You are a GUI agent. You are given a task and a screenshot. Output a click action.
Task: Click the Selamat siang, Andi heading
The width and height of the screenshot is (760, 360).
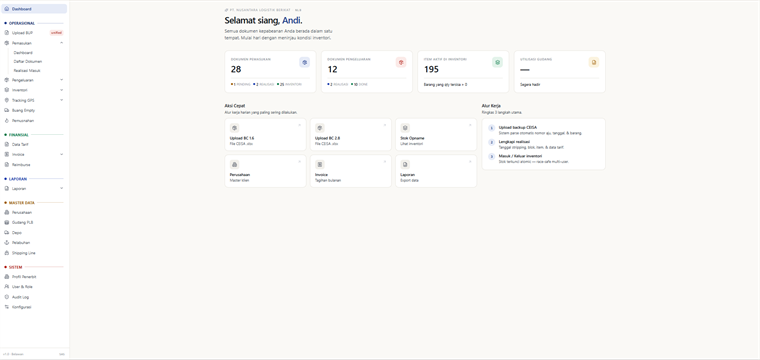(264, 20)
